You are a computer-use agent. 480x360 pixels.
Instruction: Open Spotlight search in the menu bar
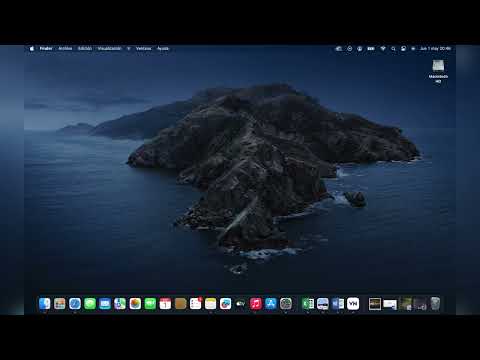coord(393,49)
